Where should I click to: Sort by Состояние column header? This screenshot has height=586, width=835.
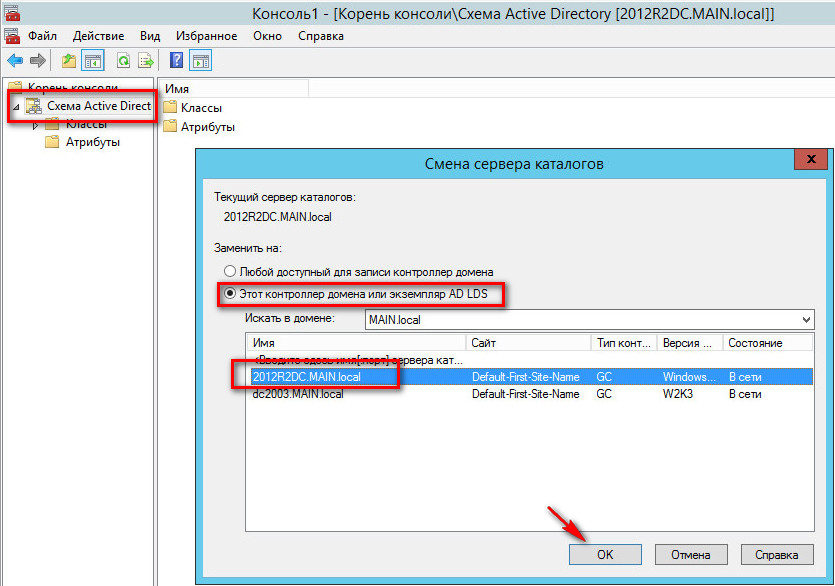pyautogui.click(x=768, y=343)
